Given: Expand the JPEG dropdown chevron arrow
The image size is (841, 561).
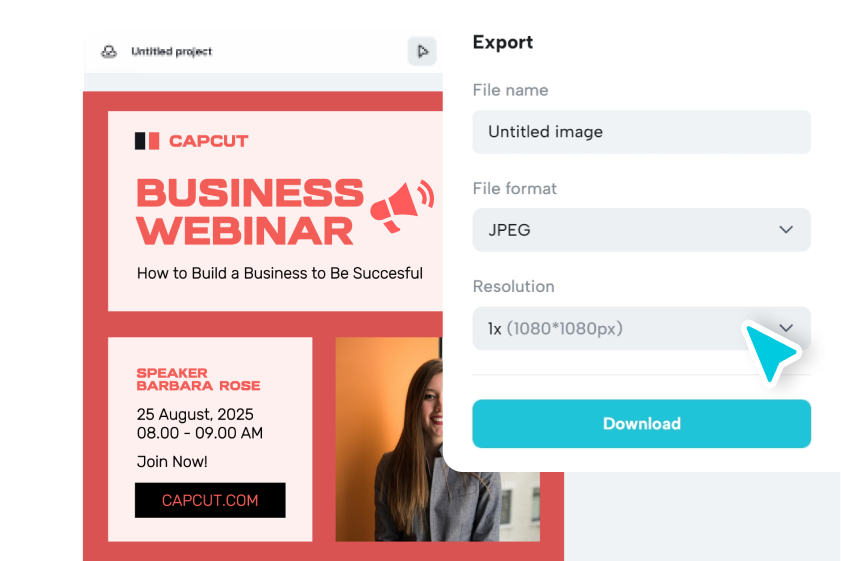Looking at the screenshot, I should click(786, 230).
